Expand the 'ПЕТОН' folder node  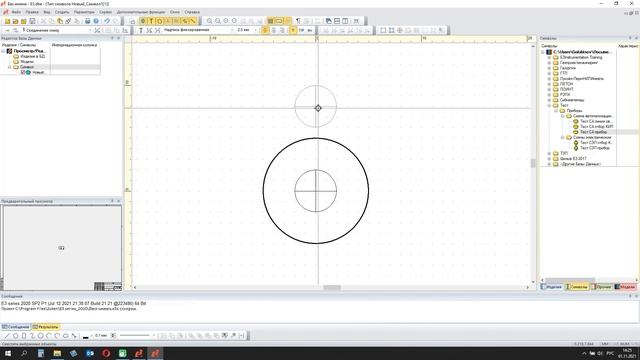549,84
